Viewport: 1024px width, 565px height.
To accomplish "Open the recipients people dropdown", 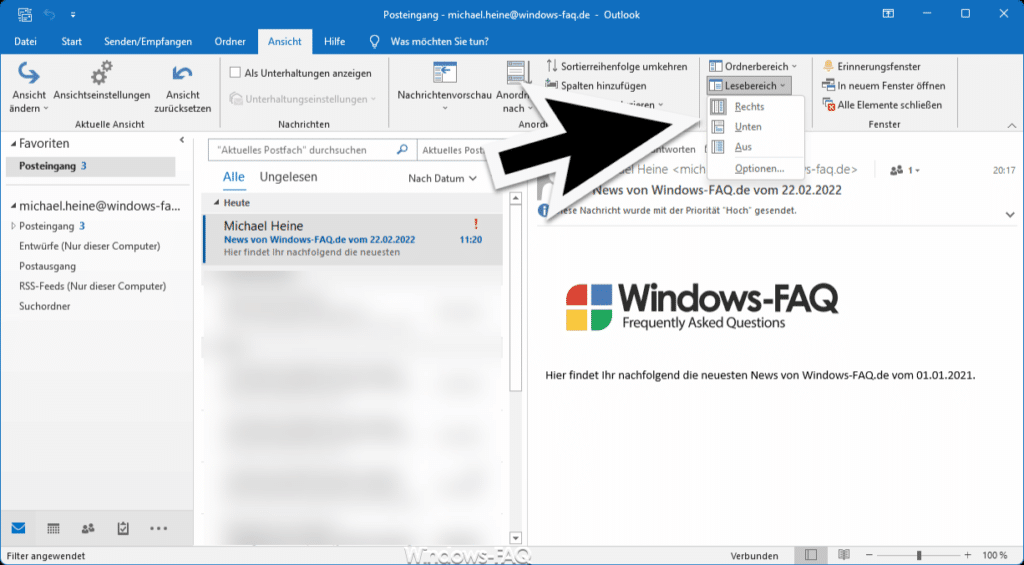I will pyautogui.click(x=905, y=170).
